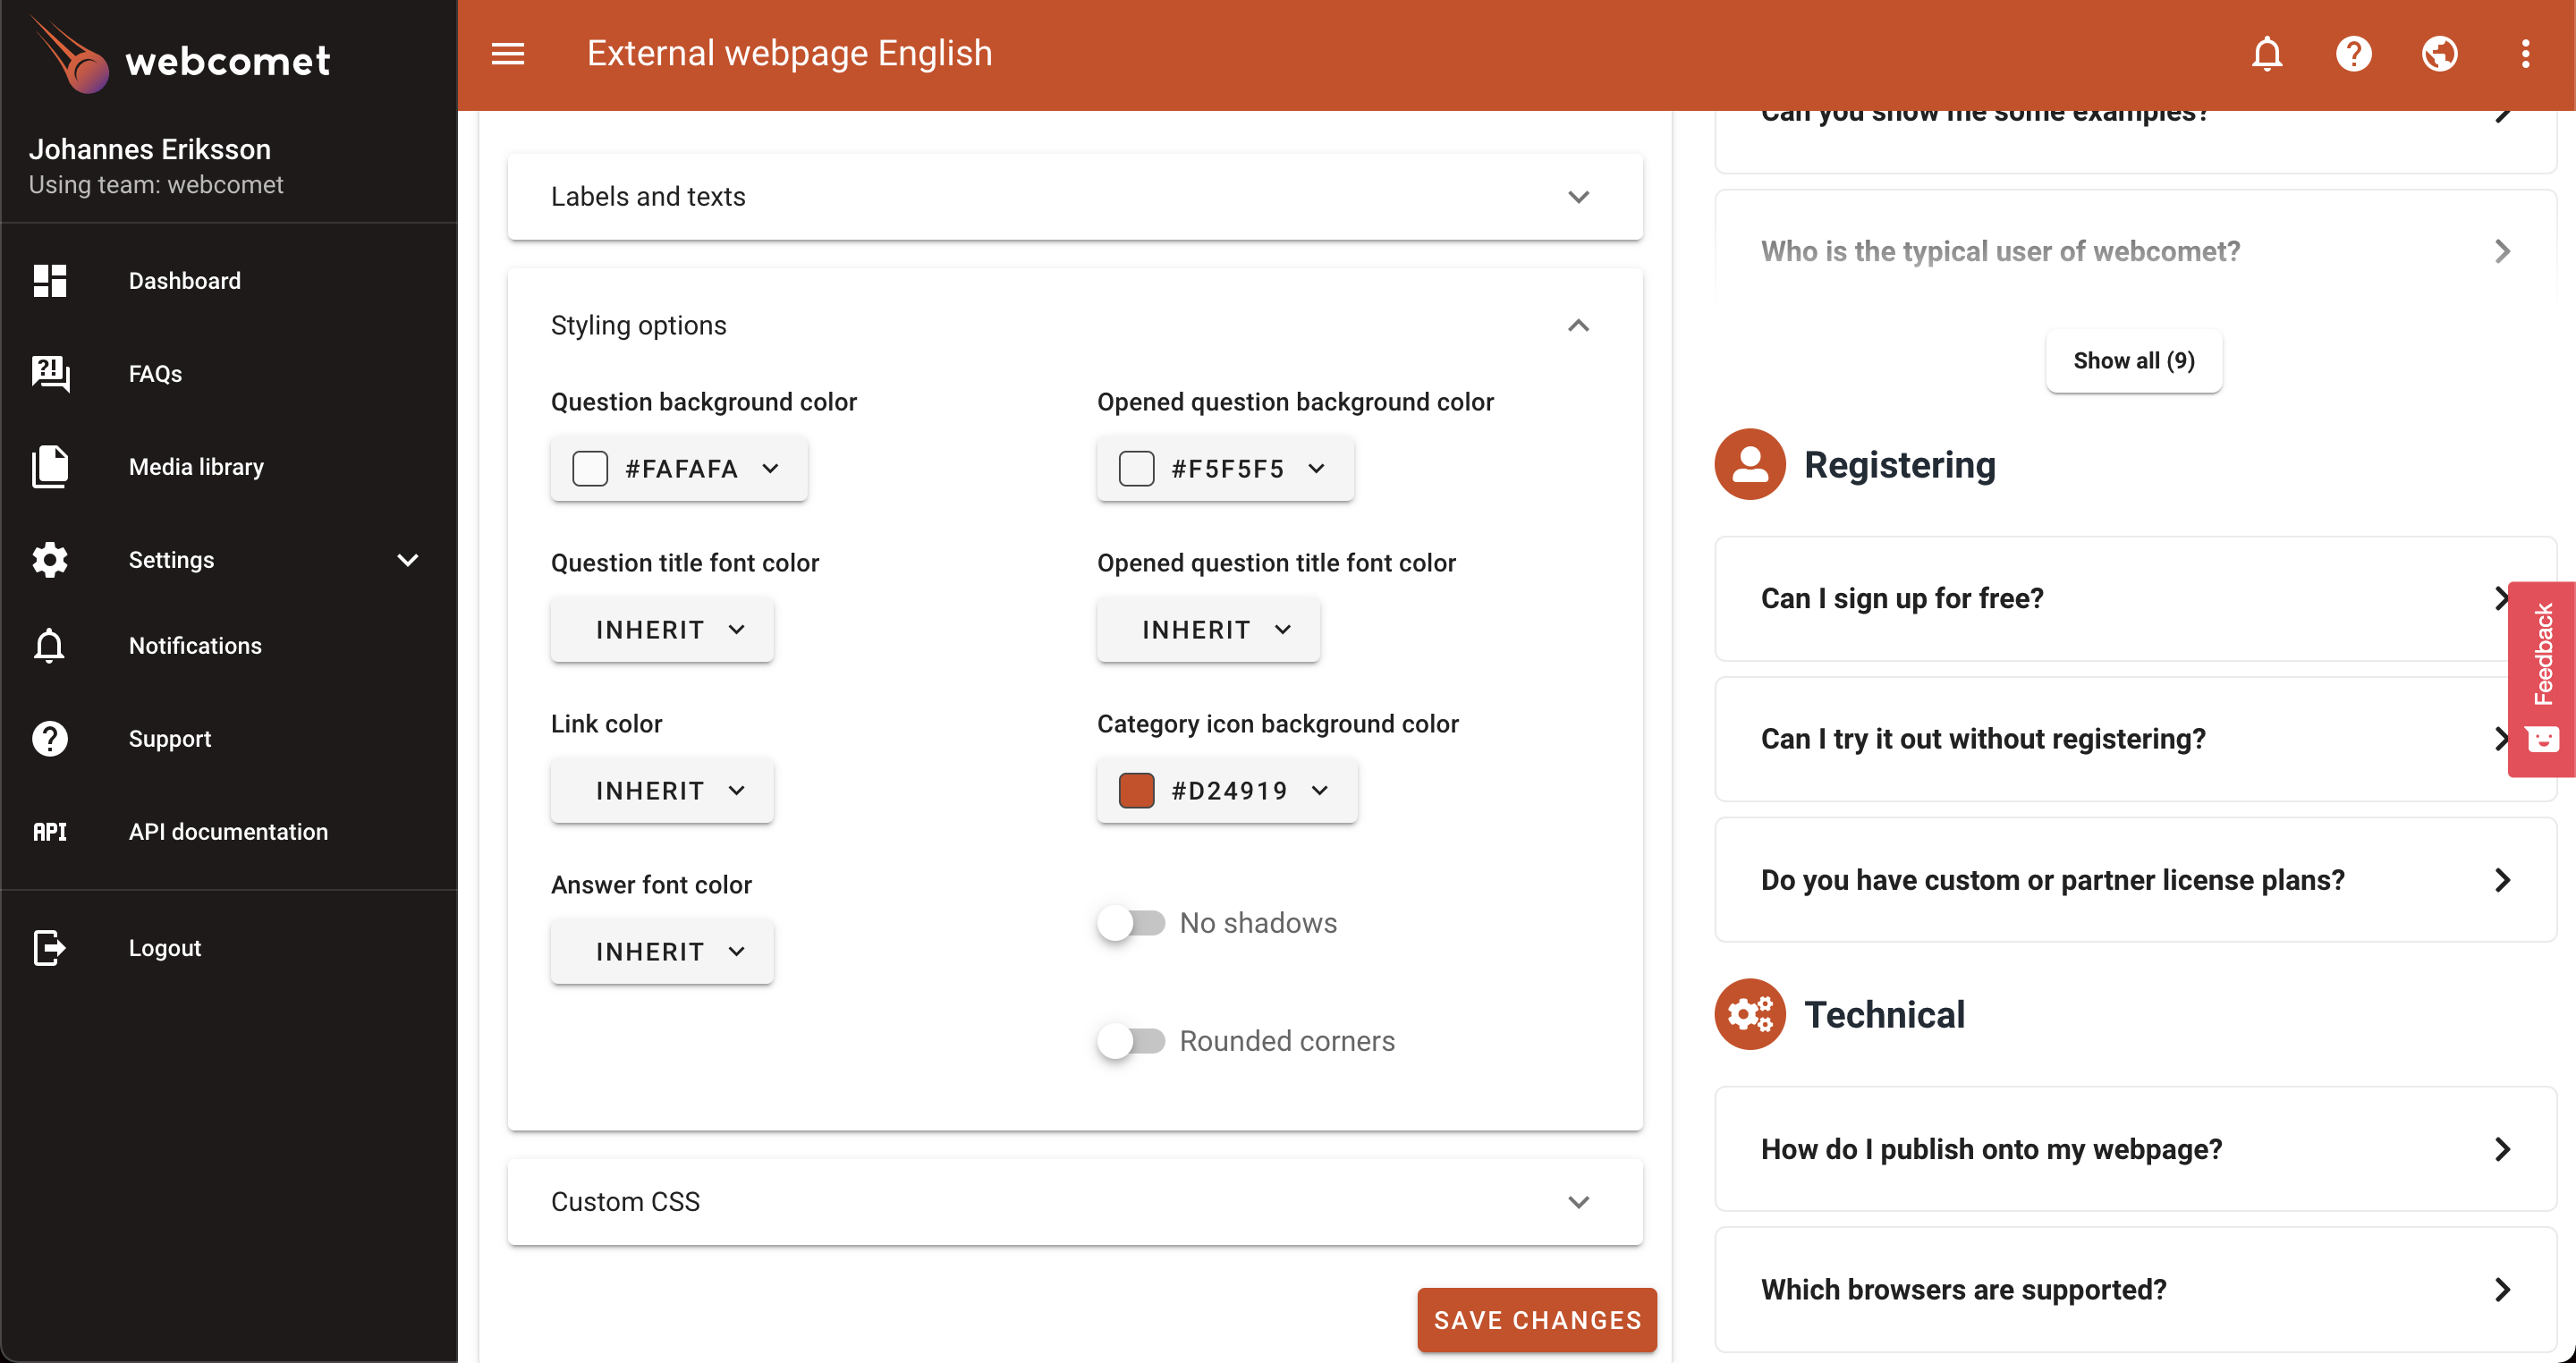Image resolution: width=2576 pixels, height=1363 pixels.
Task: Open 'Which browsers are supported?' card
Action: 2135,1290
